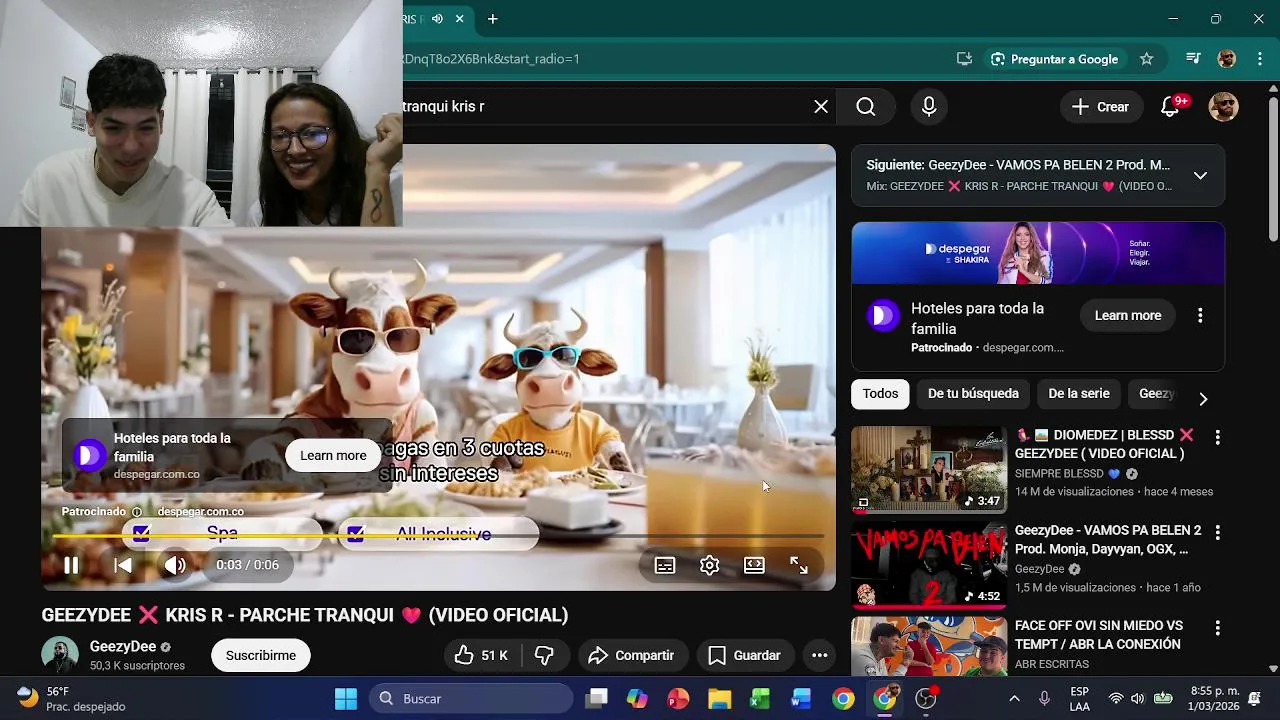This screenshot has width=1280, height=720.
Task: Open weather widget showing 56°F
Action: (x=72, y=698)
